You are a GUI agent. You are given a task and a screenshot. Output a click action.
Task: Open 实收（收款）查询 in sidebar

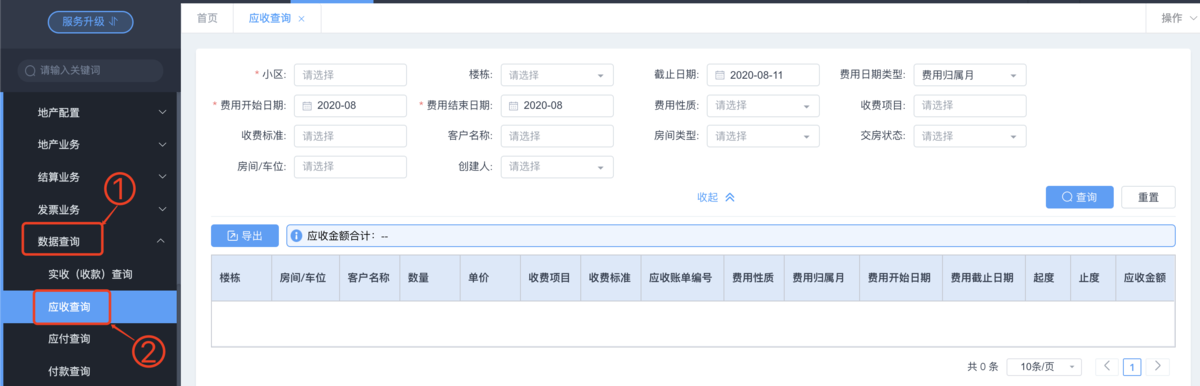(90, 274)
